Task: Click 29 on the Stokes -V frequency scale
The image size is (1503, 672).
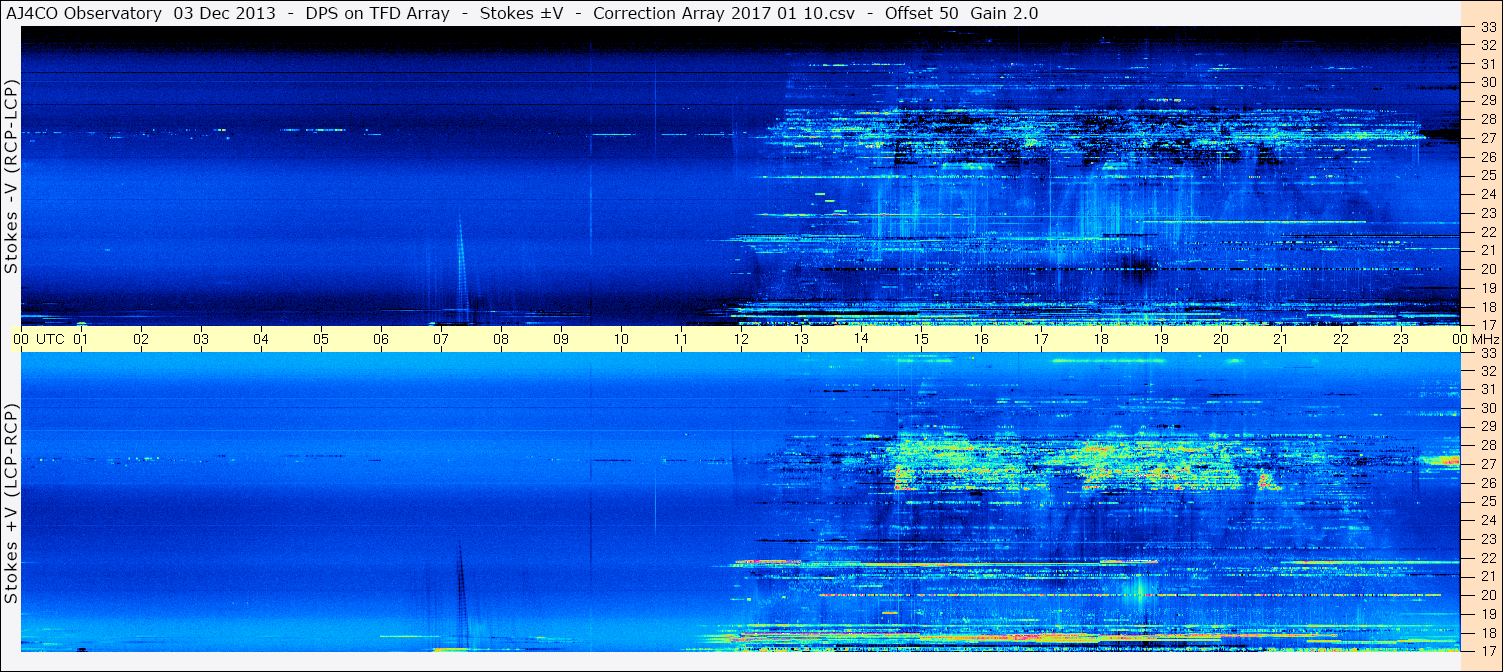Action: (1487, 100)
